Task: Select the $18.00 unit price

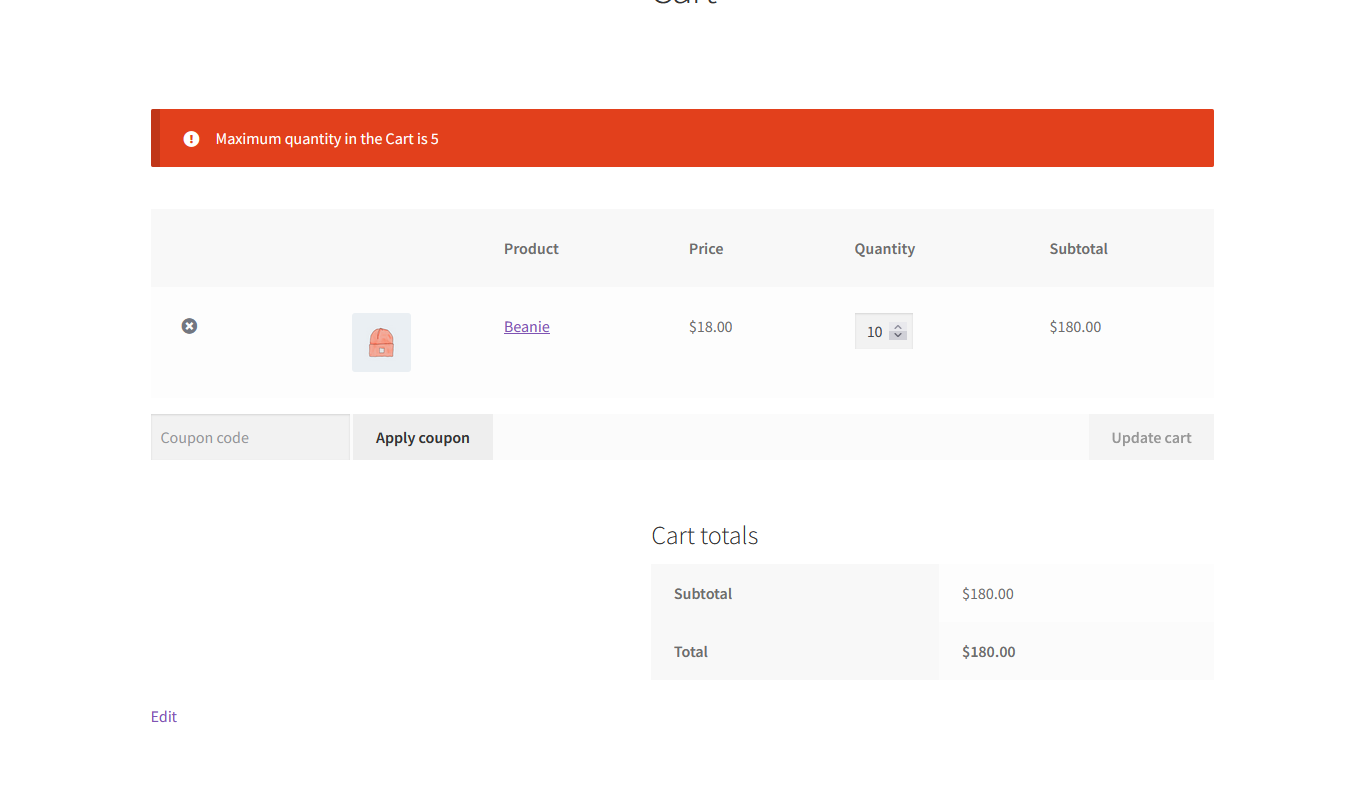Action: (x=710, y=327)
